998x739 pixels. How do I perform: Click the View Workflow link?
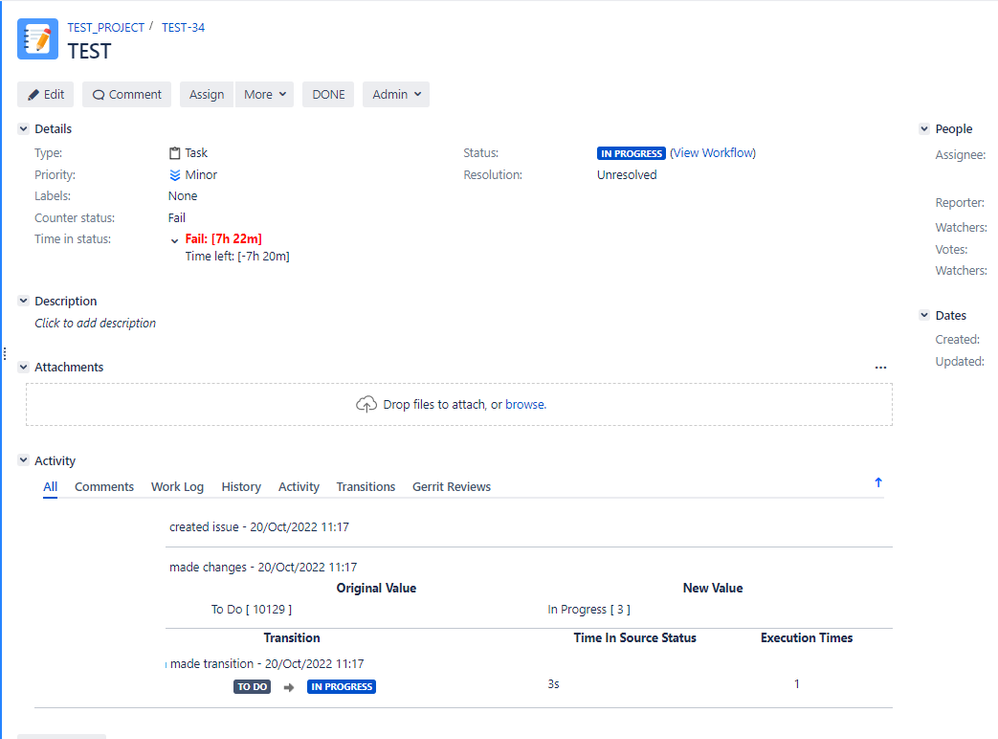tap(713, 153)
